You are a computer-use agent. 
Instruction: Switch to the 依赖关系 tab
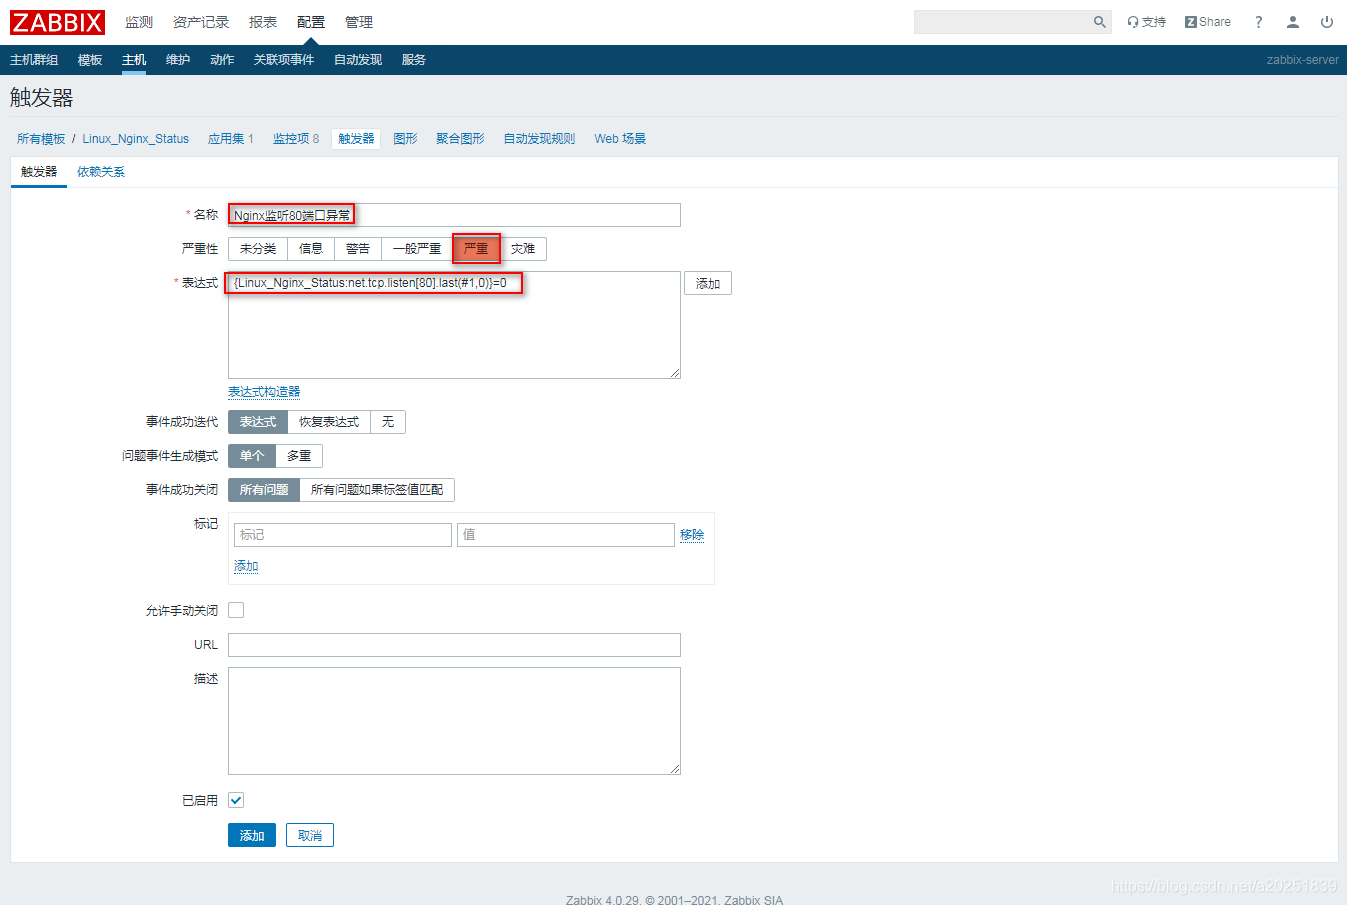pyautogui.click(x=101, y=172)
